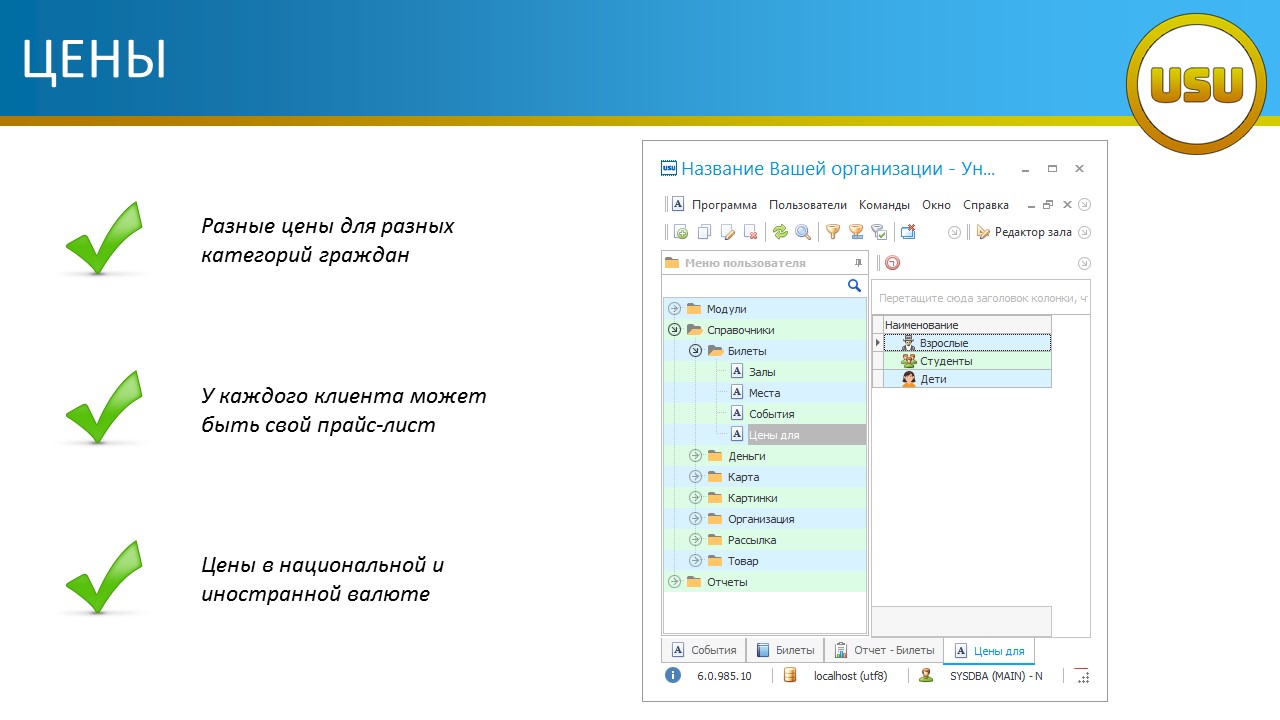Screen dimensions: 1280x720
Task: Collapse the Билеты tree node arrow
Action: [696, 351]
